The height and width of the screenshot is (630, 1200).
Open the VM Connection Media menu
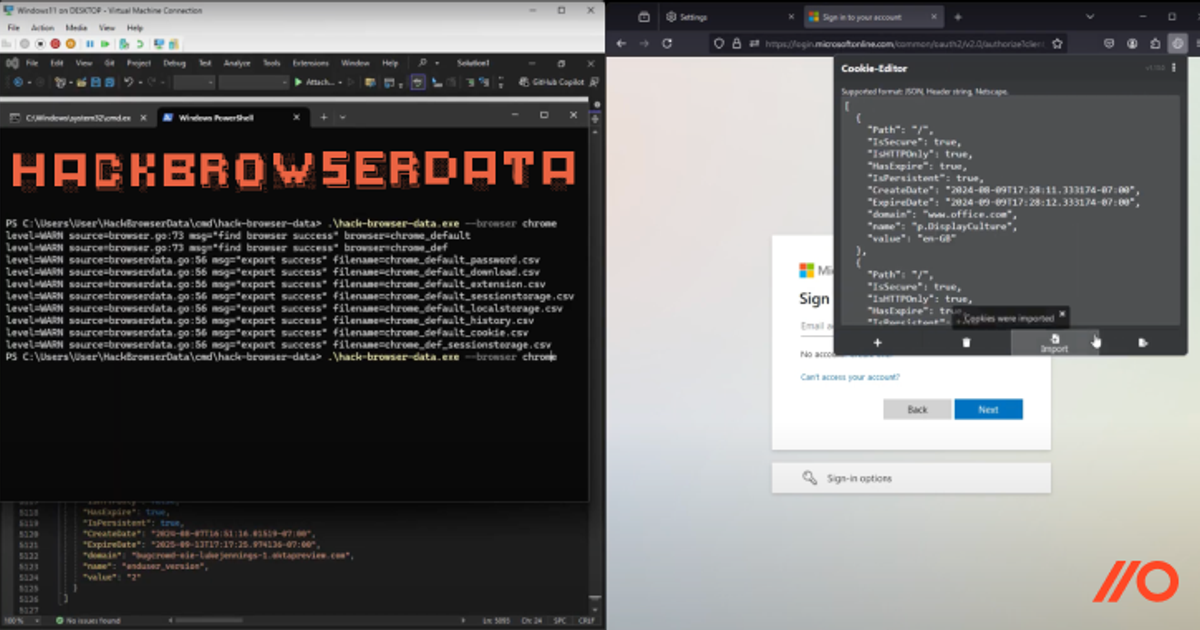pyautogui.click(x=76, y=28)
